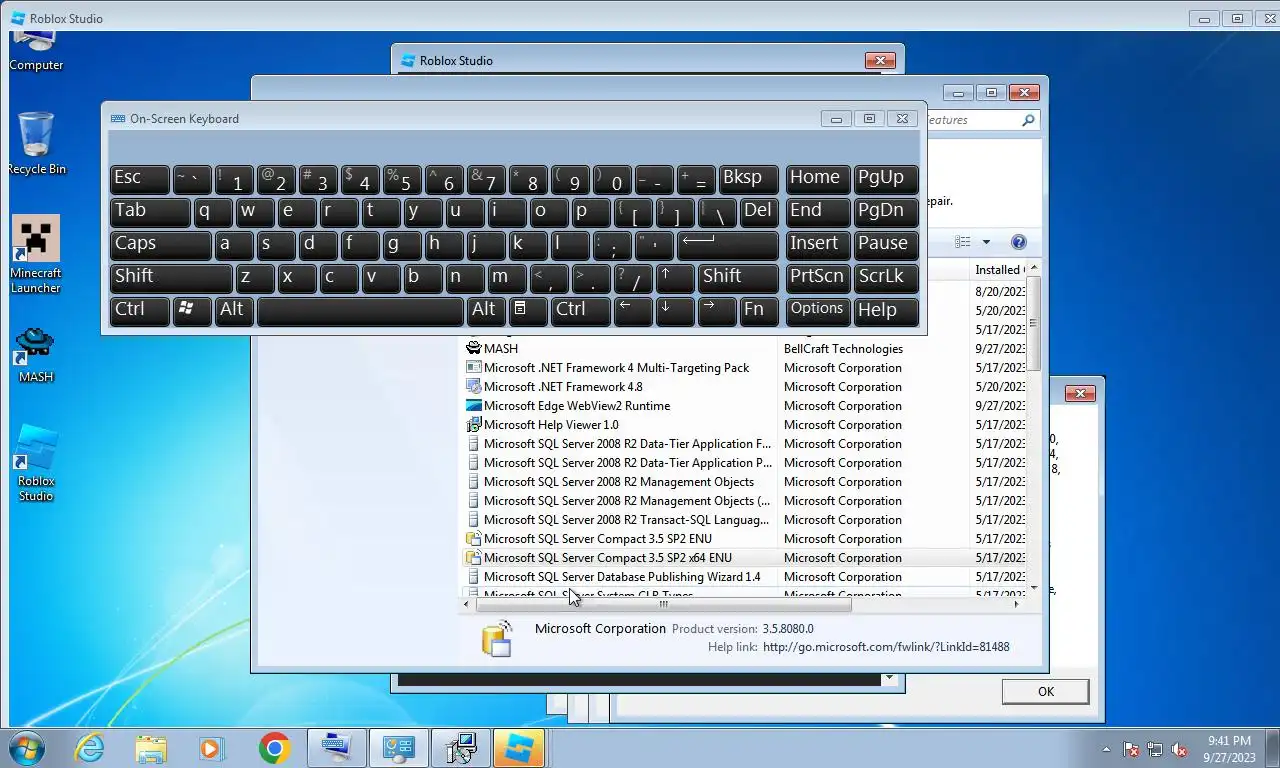Open the Action Center flag tray icon
The height and width of the screenshot is (768, 1280).
point(1131,749)
